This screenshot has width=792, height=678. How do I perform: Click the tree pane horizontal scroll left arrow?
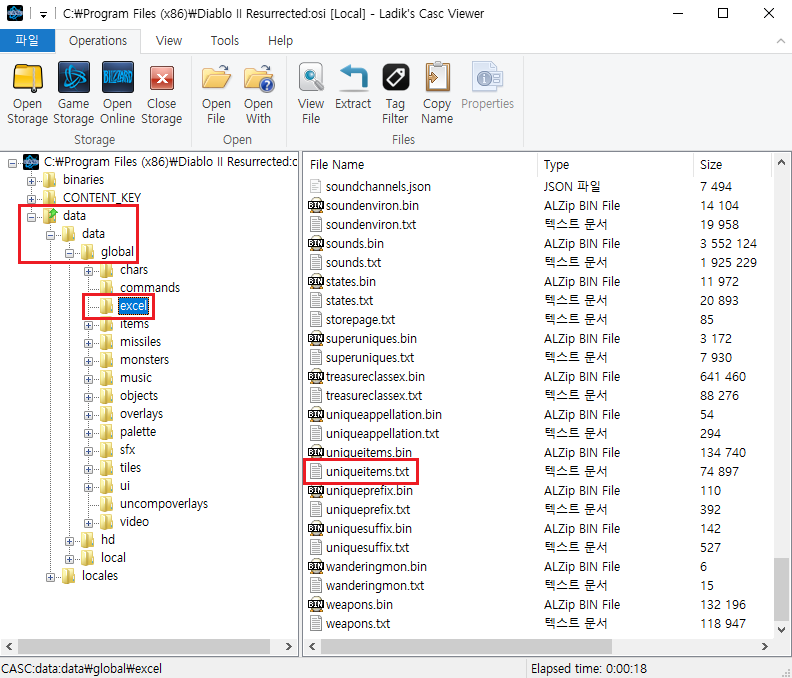[9, 646]
